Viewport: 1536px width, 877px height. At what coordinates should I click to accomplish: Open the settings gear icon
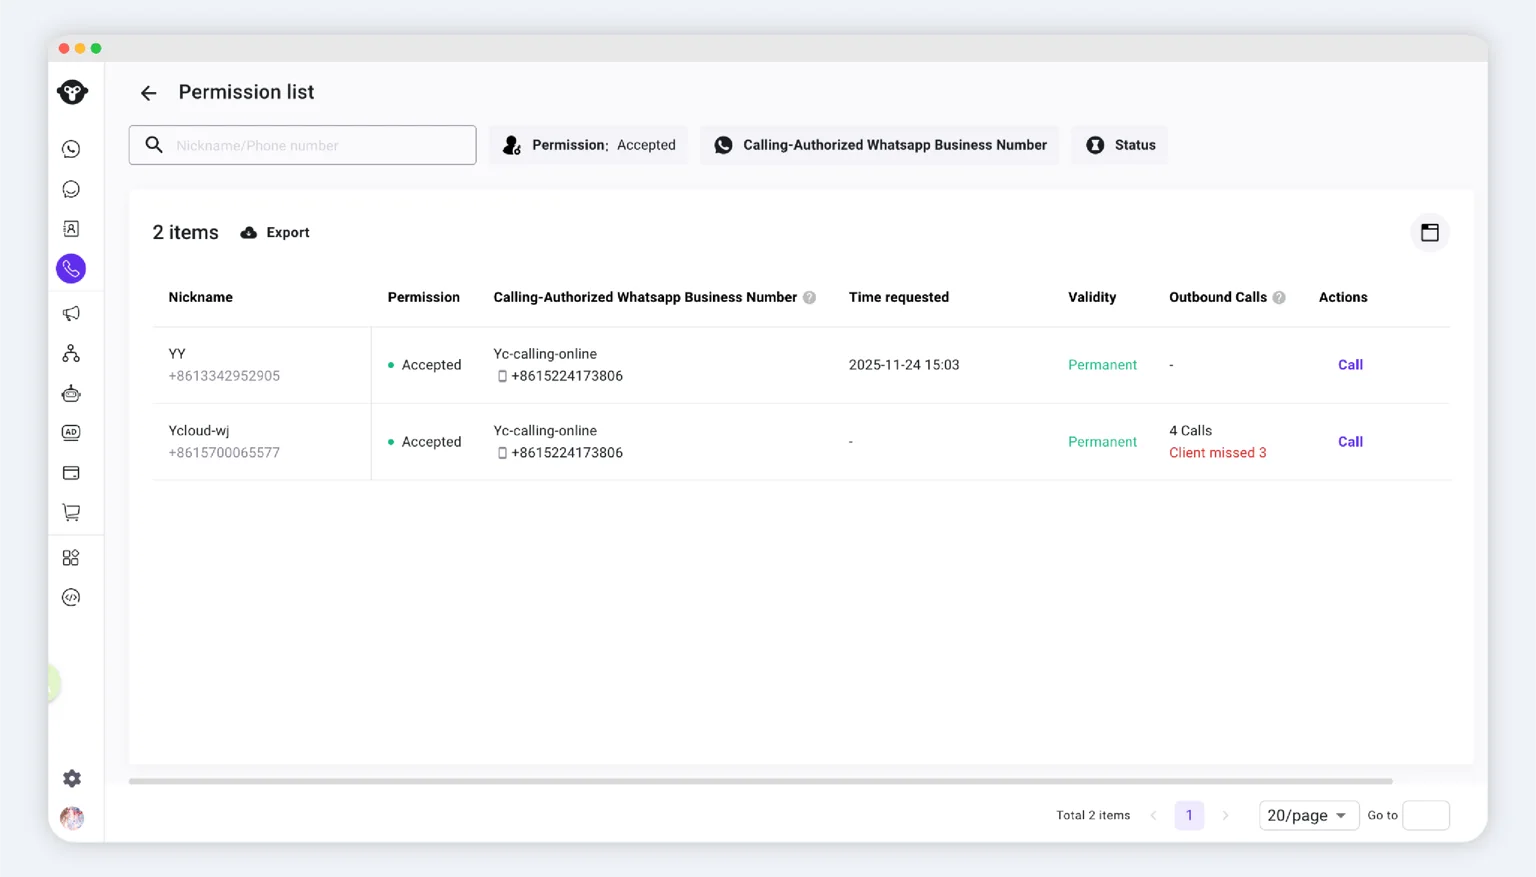coord(72,779)
